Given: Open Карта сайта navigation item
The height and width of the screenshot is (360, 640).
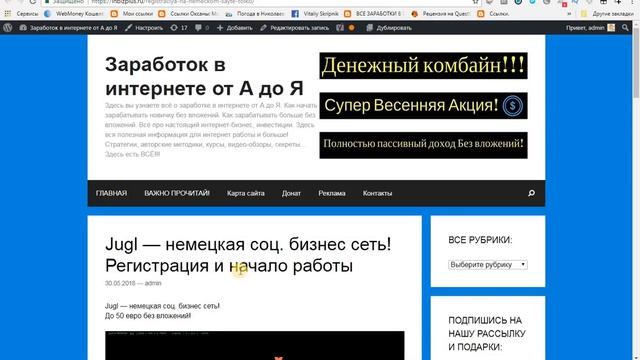Looking at the screenshot, I should [246, 193].
